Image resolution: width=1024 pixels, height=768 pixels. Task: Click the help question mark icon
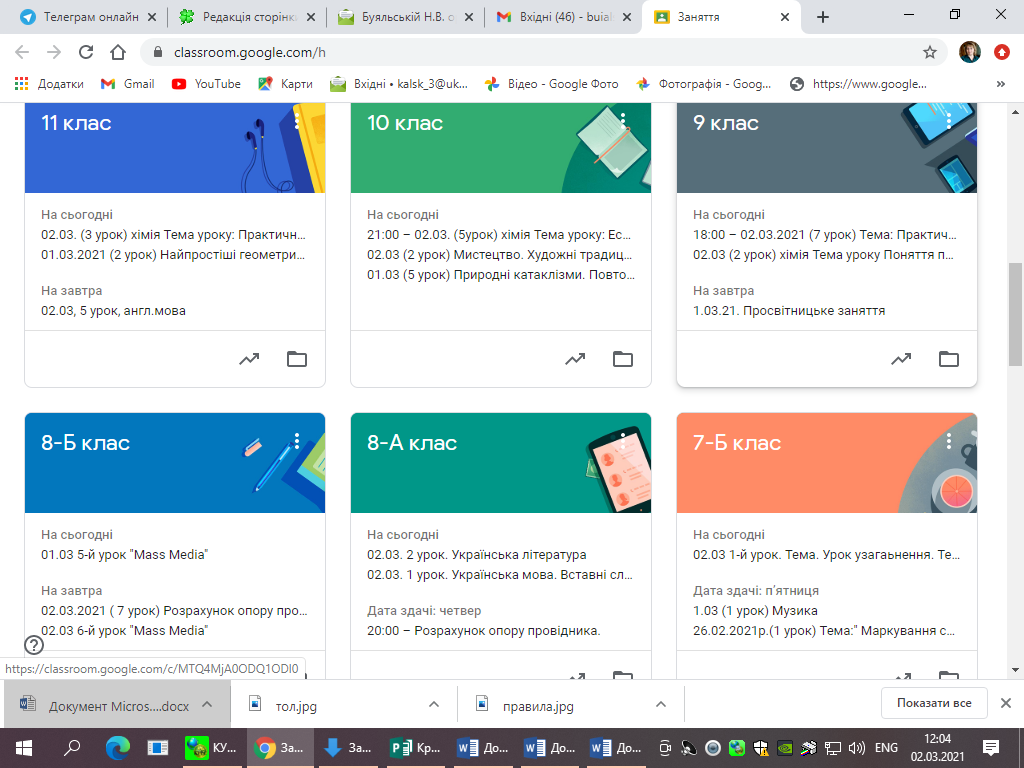[x=34, y=645]
